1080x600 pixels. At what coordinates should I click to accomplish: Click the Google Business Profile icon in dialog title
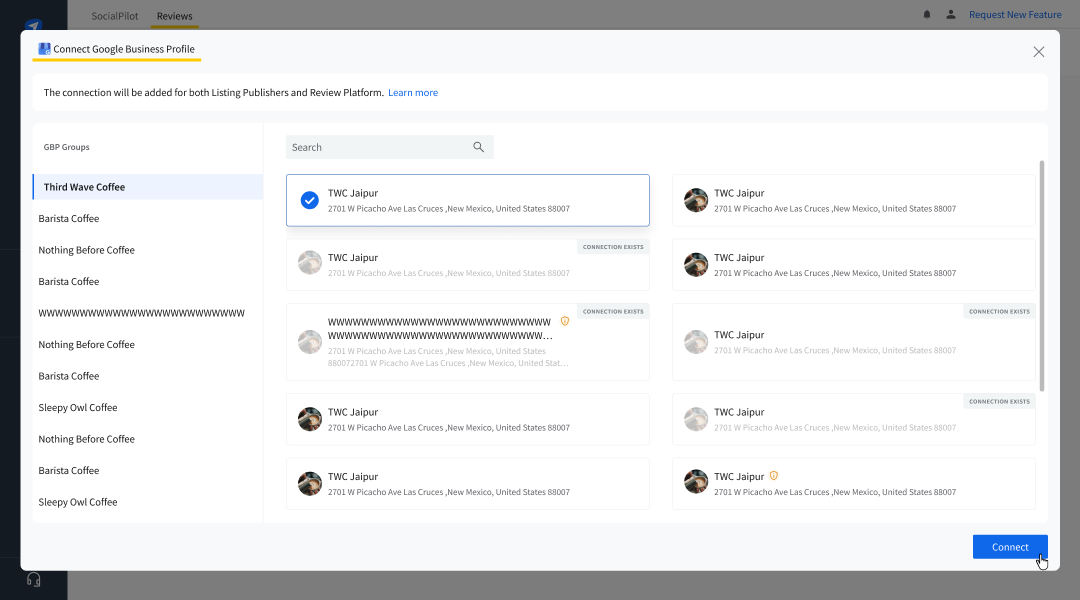pyautogui.click(x=44, y=49)
